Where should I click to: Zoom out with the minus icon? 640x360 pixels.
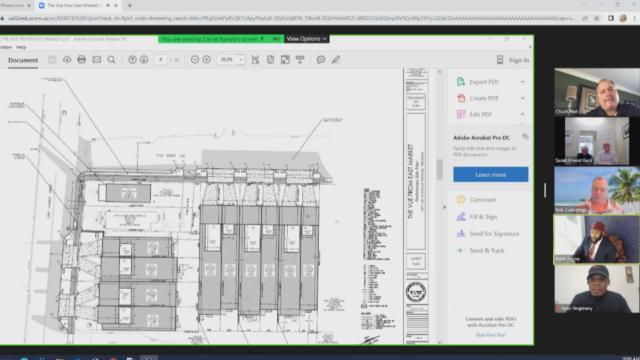195,60
